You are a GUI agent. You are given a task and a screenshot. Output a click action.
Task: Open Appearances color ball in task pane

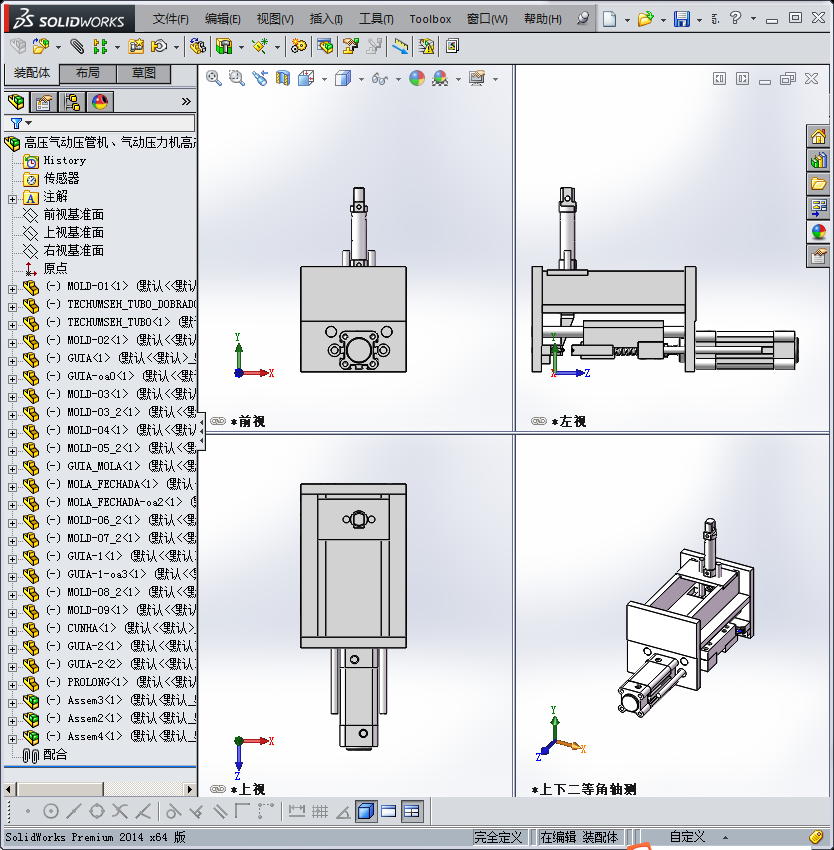click(x=818, y=232)
